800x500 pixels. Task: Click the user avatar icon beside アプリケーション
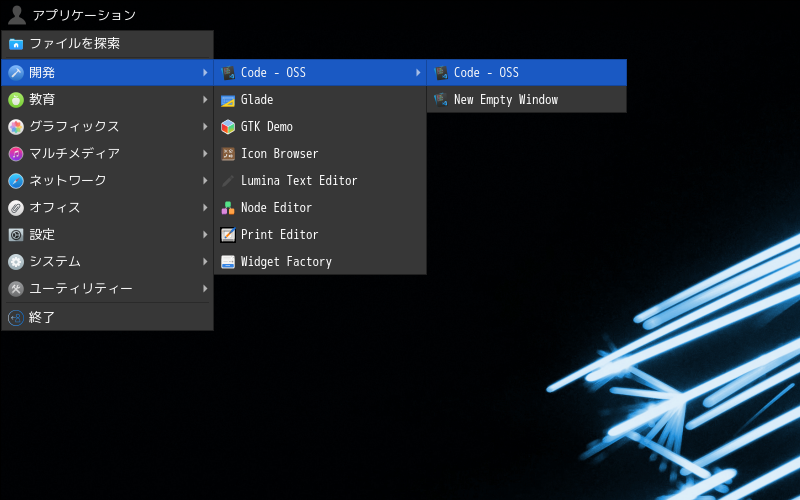[17, 15]
